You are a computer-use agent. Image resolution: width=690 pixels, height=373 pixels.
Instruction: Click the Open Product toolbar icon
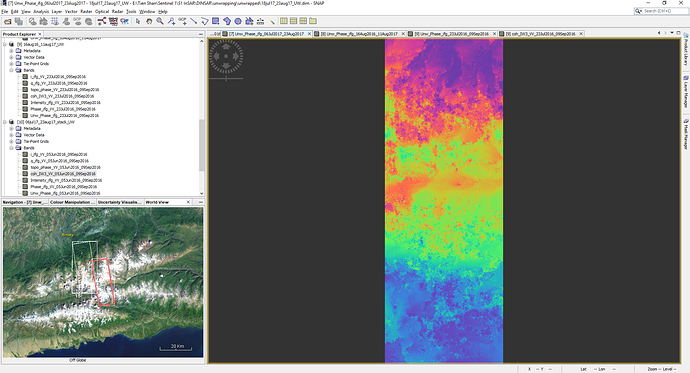7,21
